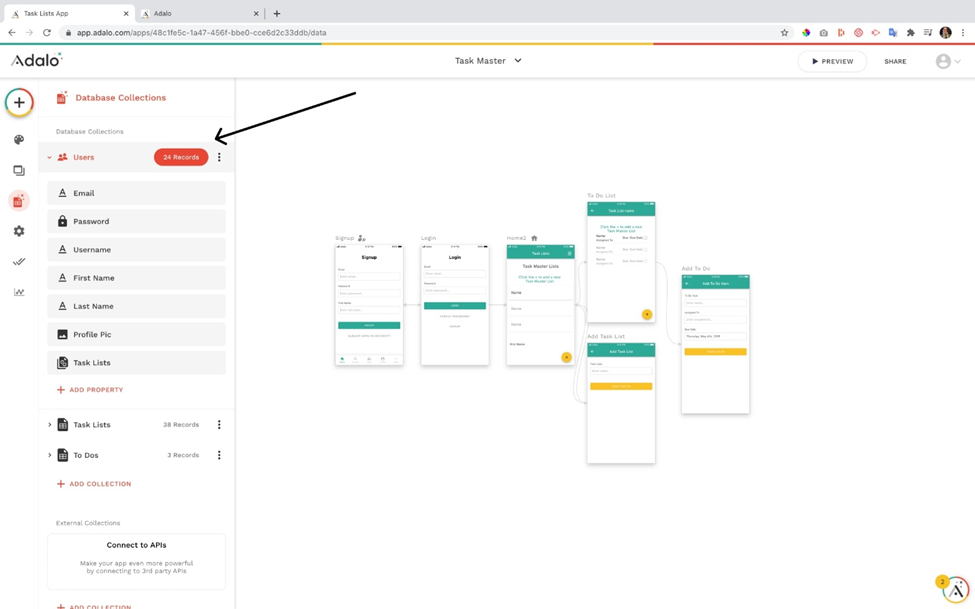Select the Signup screen thumbnail

[369, 305]
